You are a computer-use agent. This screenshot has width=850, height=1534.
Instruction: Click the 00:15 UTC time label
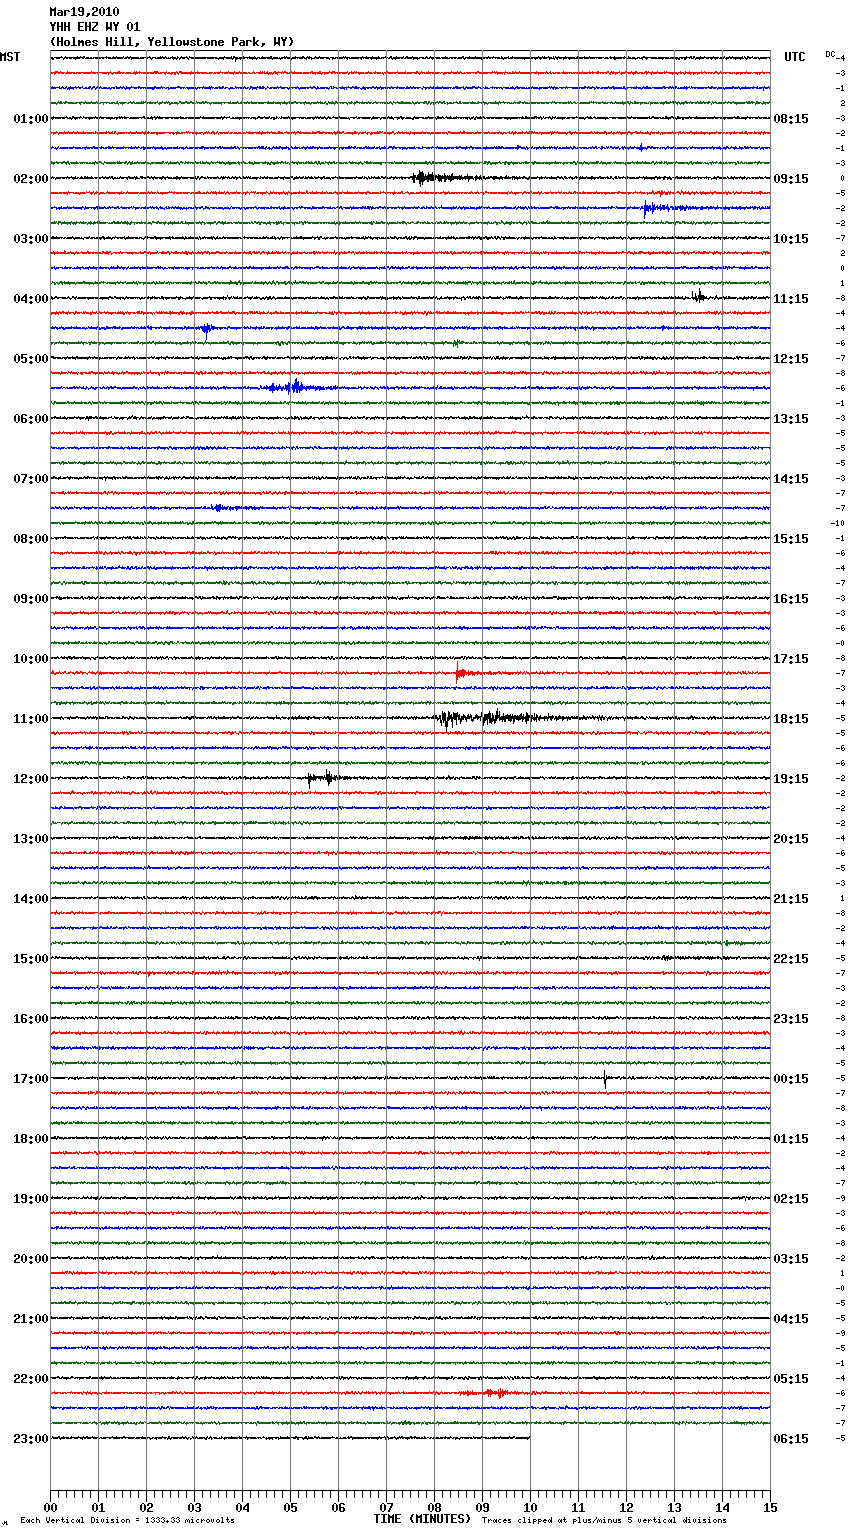[x=791, y=1079]
